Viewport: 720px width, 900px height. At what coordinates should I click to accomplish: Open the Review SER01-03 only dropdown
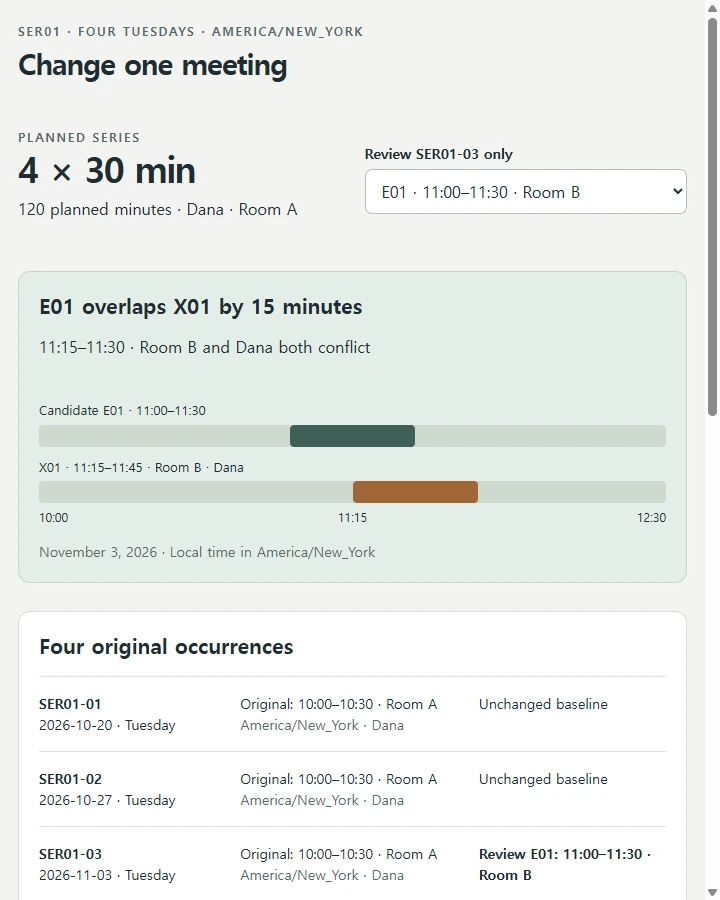525,192
